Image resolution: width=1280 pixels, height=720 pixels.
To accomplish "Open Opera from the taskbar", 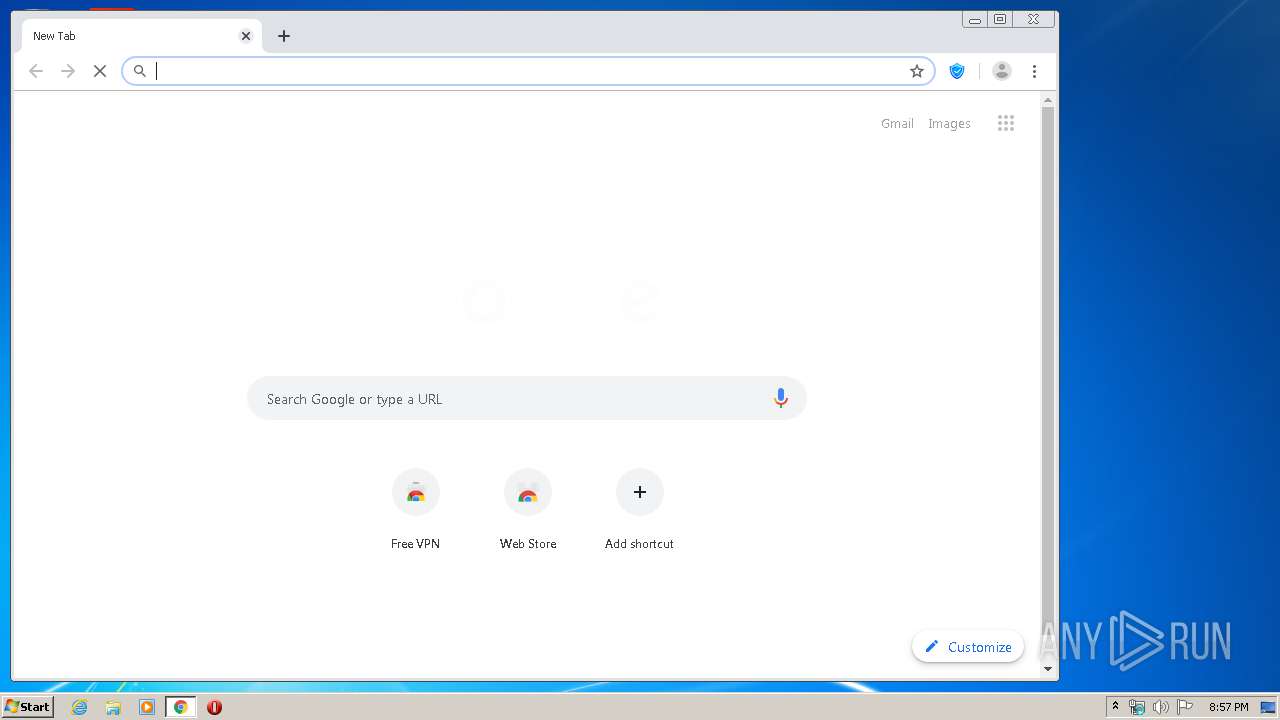I will tap(214, 707).
